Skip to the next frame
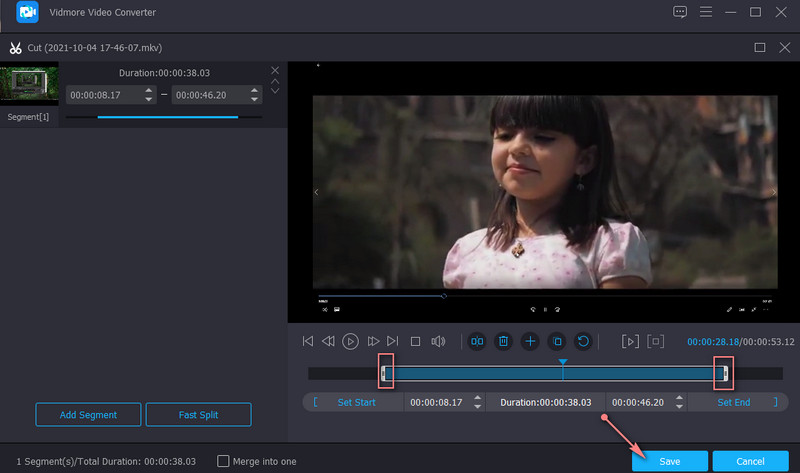Screen dimensions: 800x473 coord(373,341)
